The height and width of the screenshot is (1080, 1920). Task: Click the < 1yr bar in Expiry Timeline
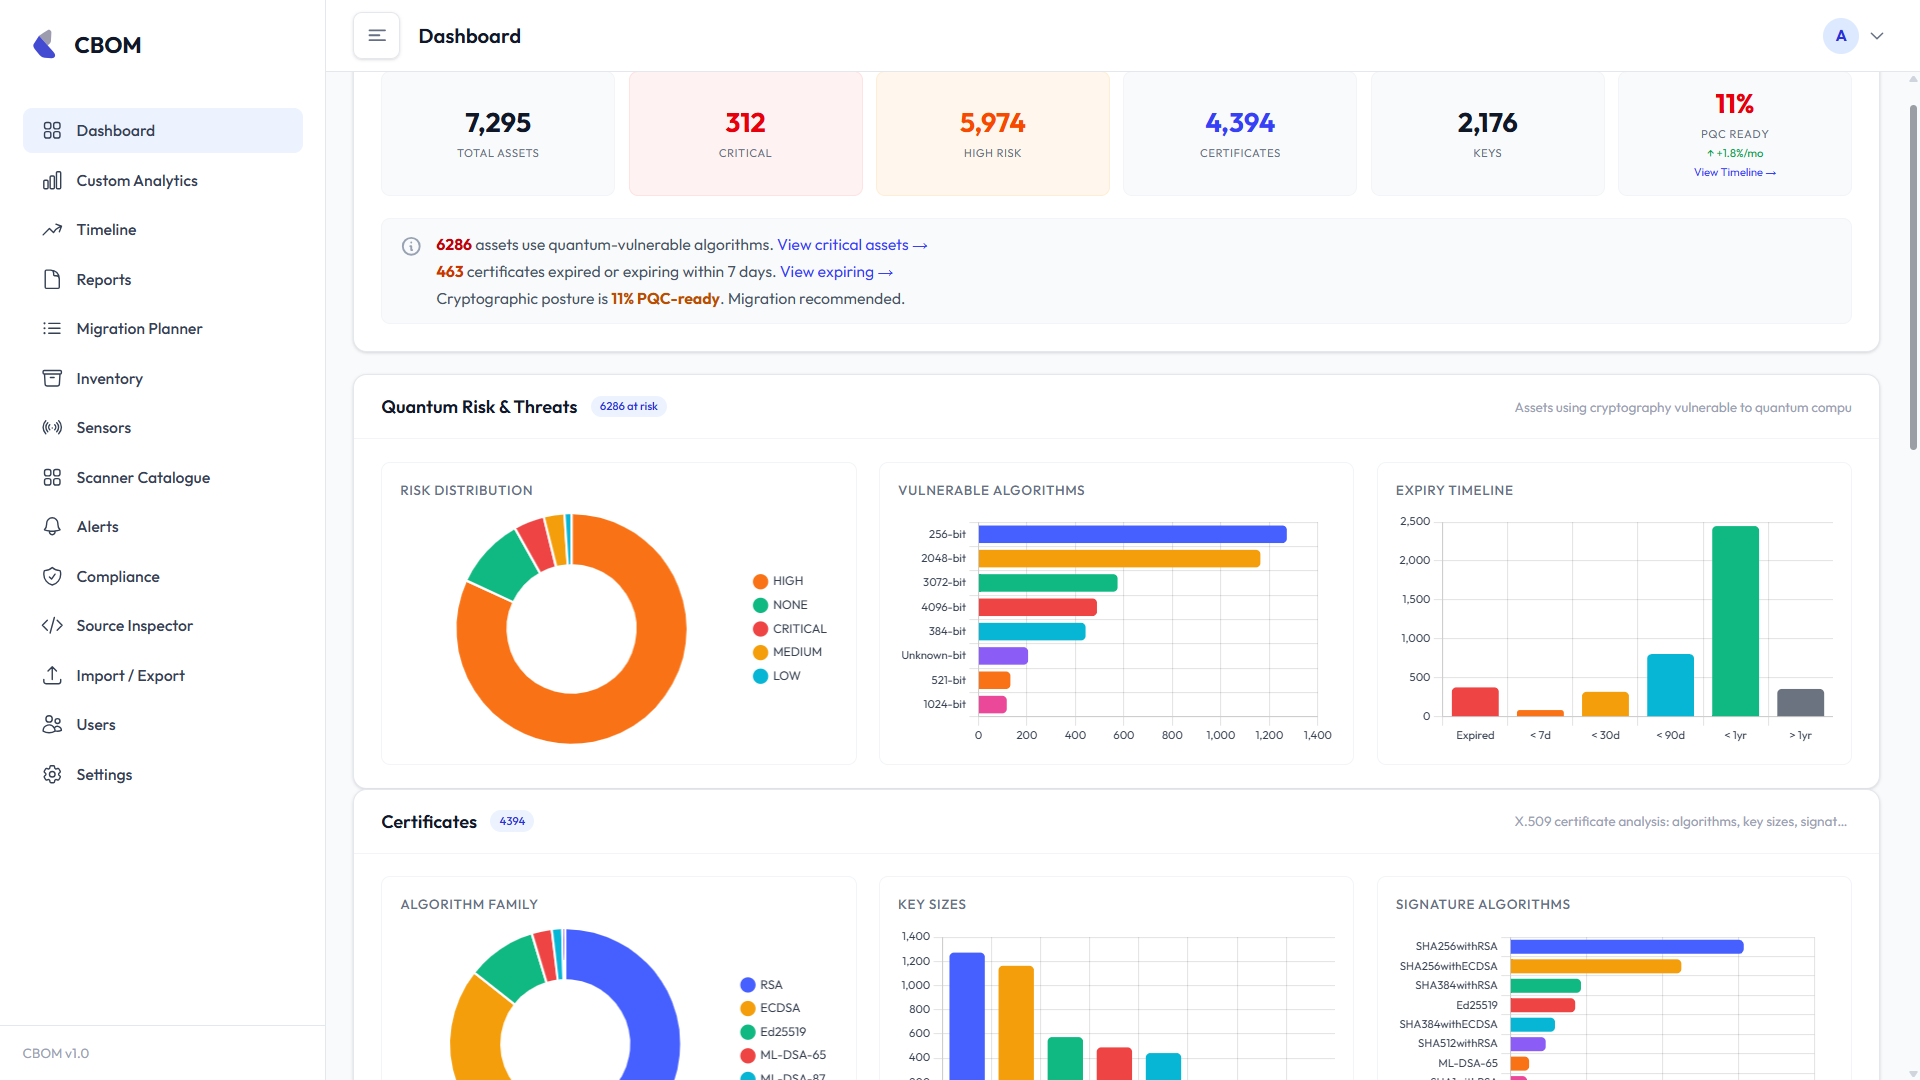1735,621
